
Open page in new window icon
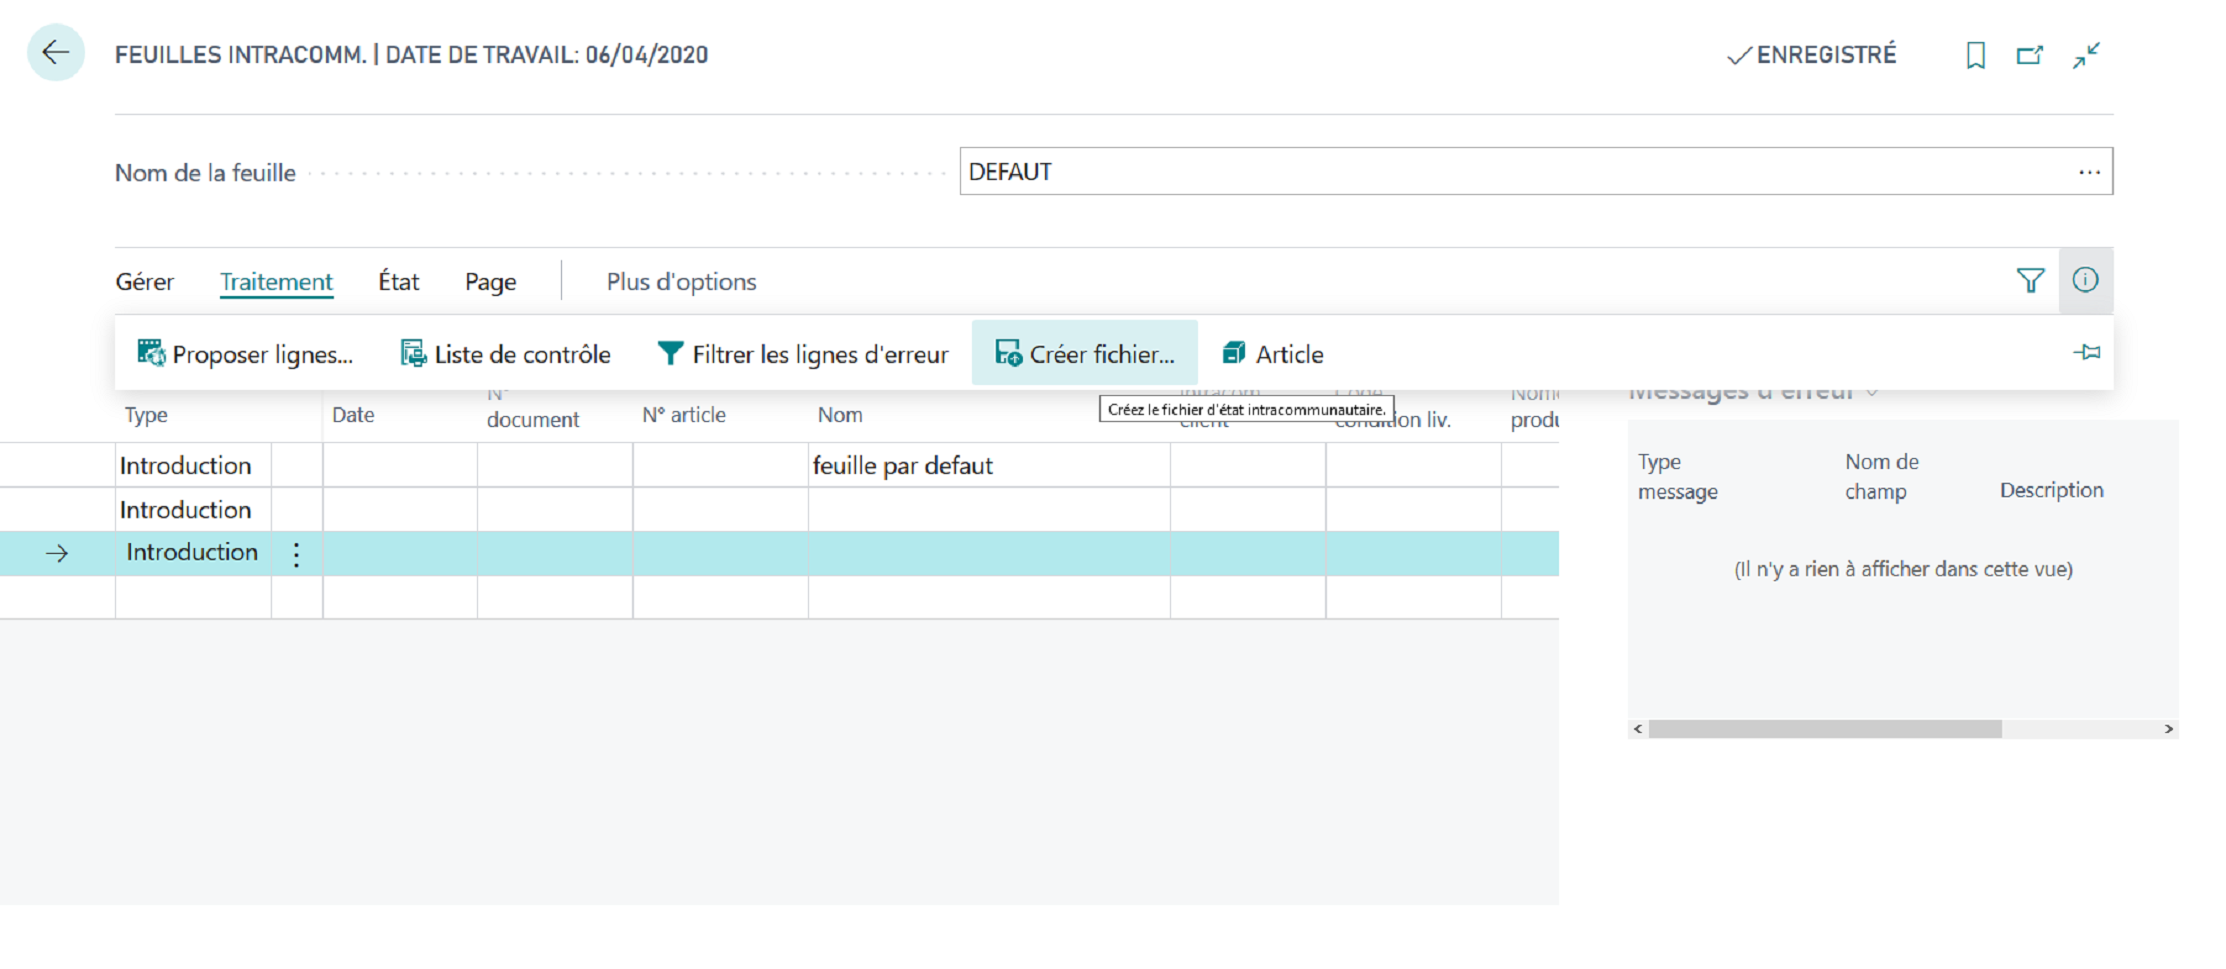tap(2029, 55)
